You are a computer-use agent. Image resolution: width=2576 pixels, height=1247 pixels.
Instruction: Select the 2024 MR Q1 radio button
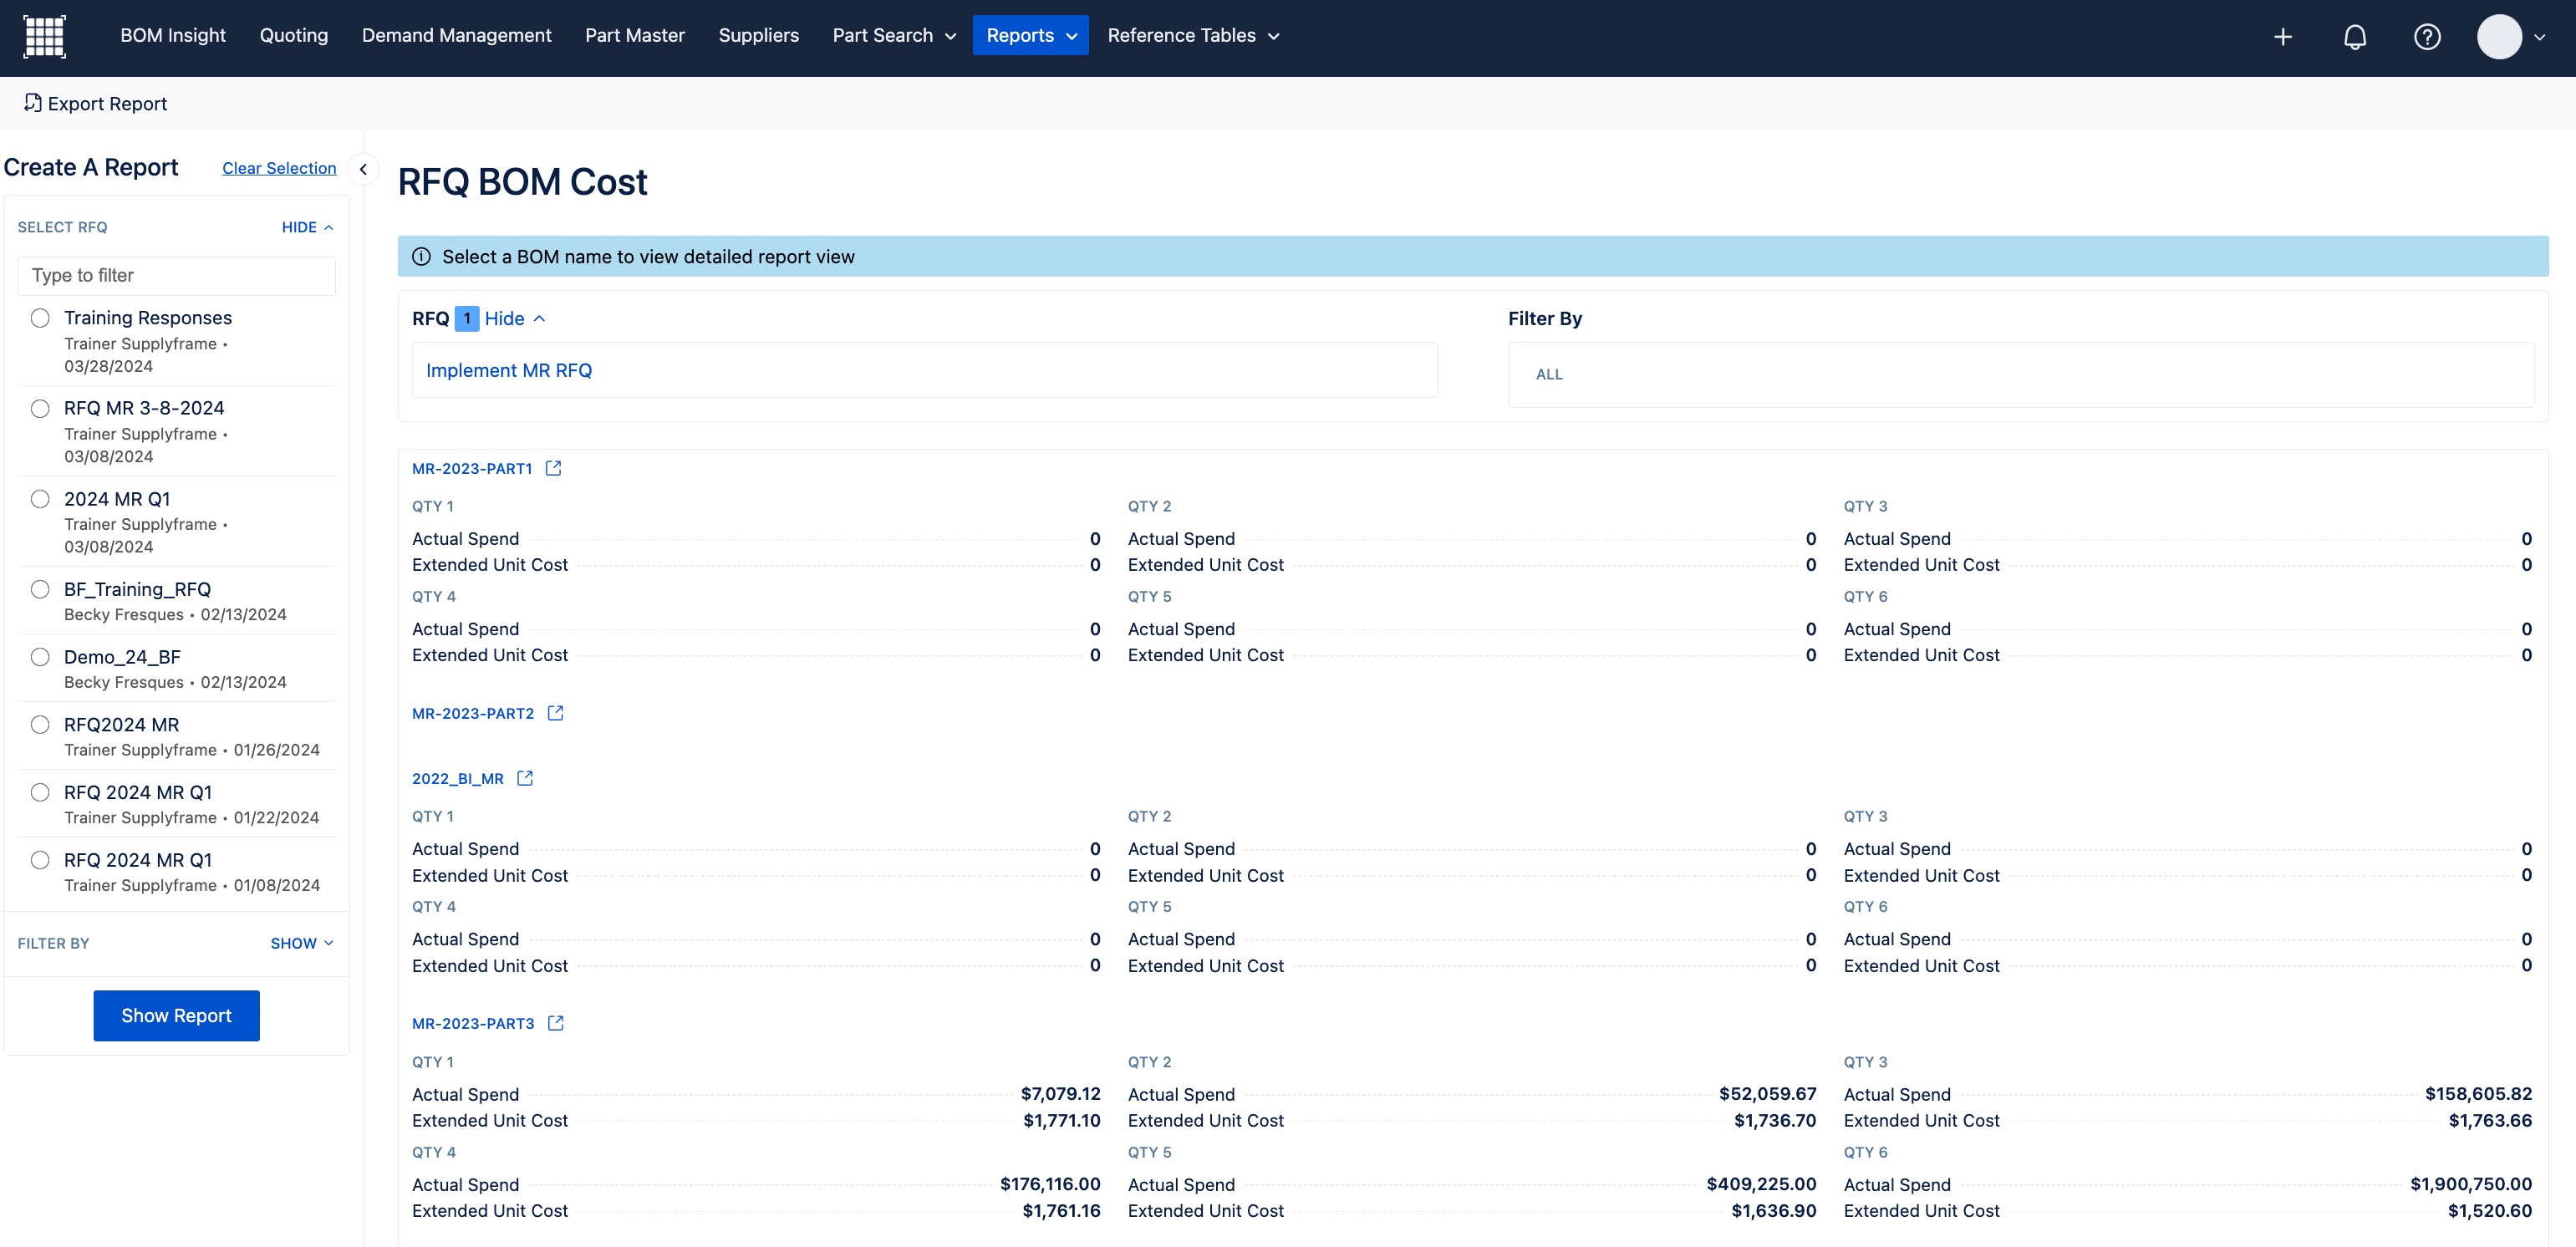tap(40, 499)
